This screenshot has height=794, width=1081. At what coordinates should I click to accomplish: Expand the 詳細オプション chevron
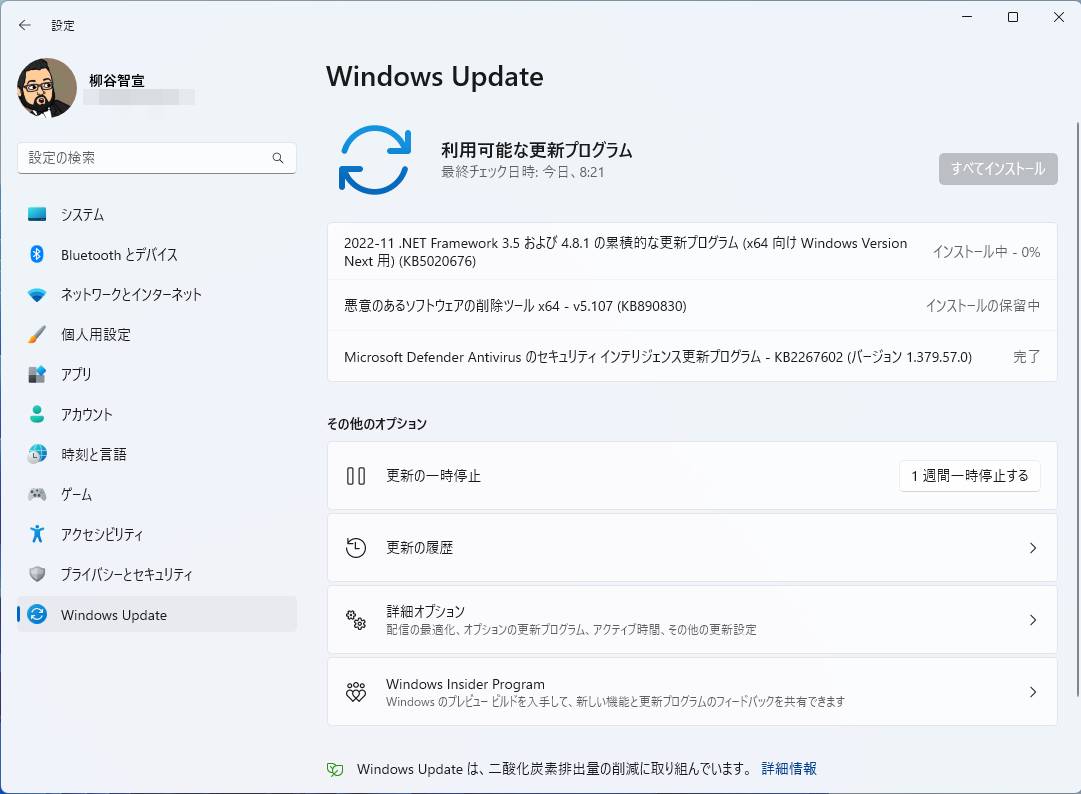1033,620
